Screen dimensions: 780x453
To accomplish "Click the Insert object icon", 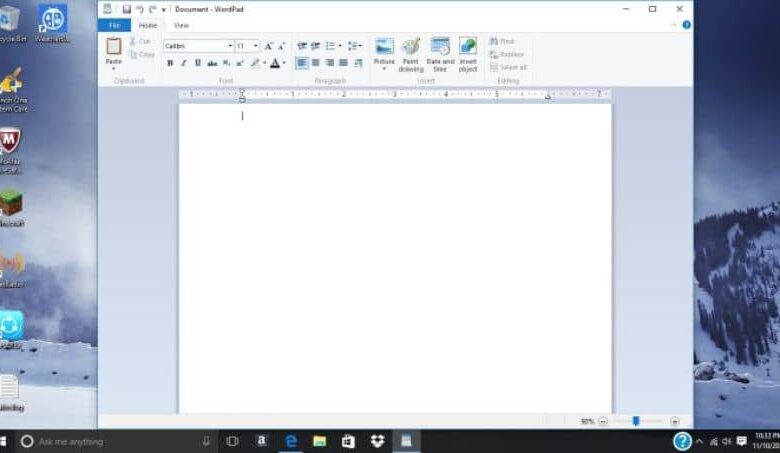I will [468, 54].
